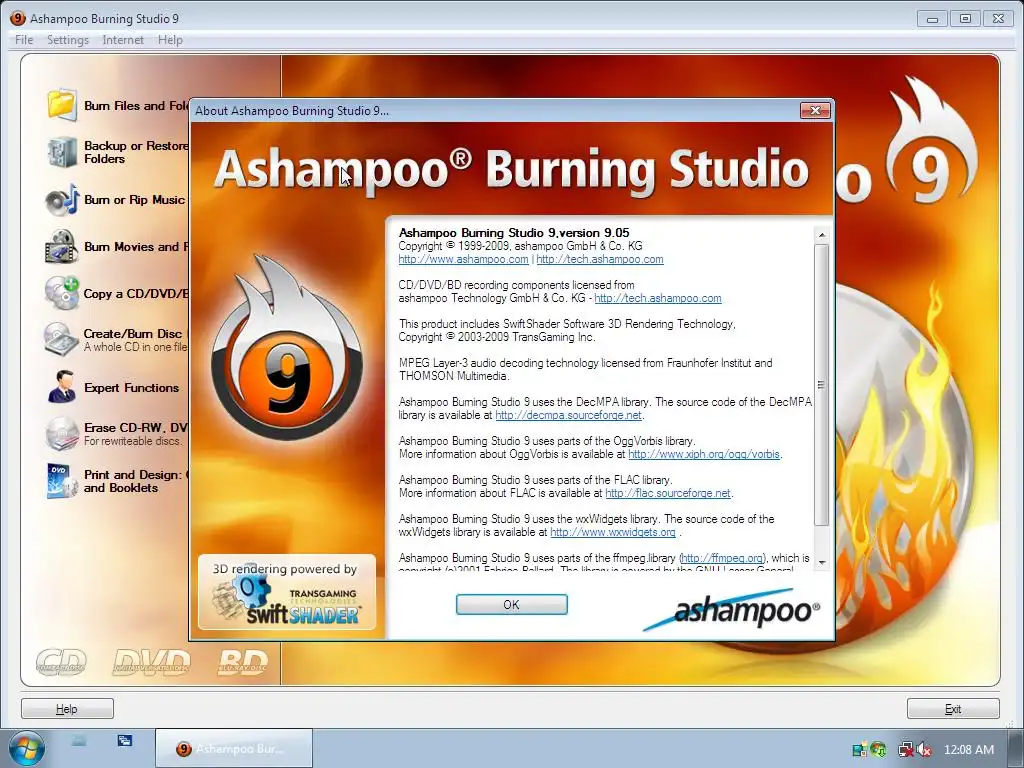Click the Backup or Restore safe icon
Viewport: 1024px width, 768px height.
coord(62,152)
